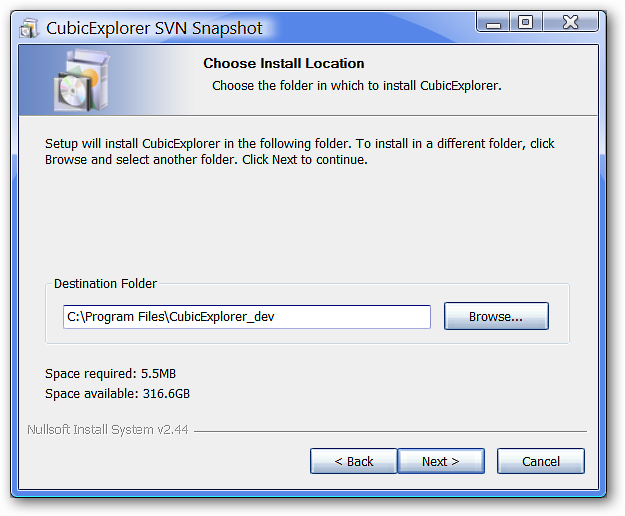Viewport: 625px width, 516px height.
Task: Click into the destination folder path field
Action: point(247,317)
